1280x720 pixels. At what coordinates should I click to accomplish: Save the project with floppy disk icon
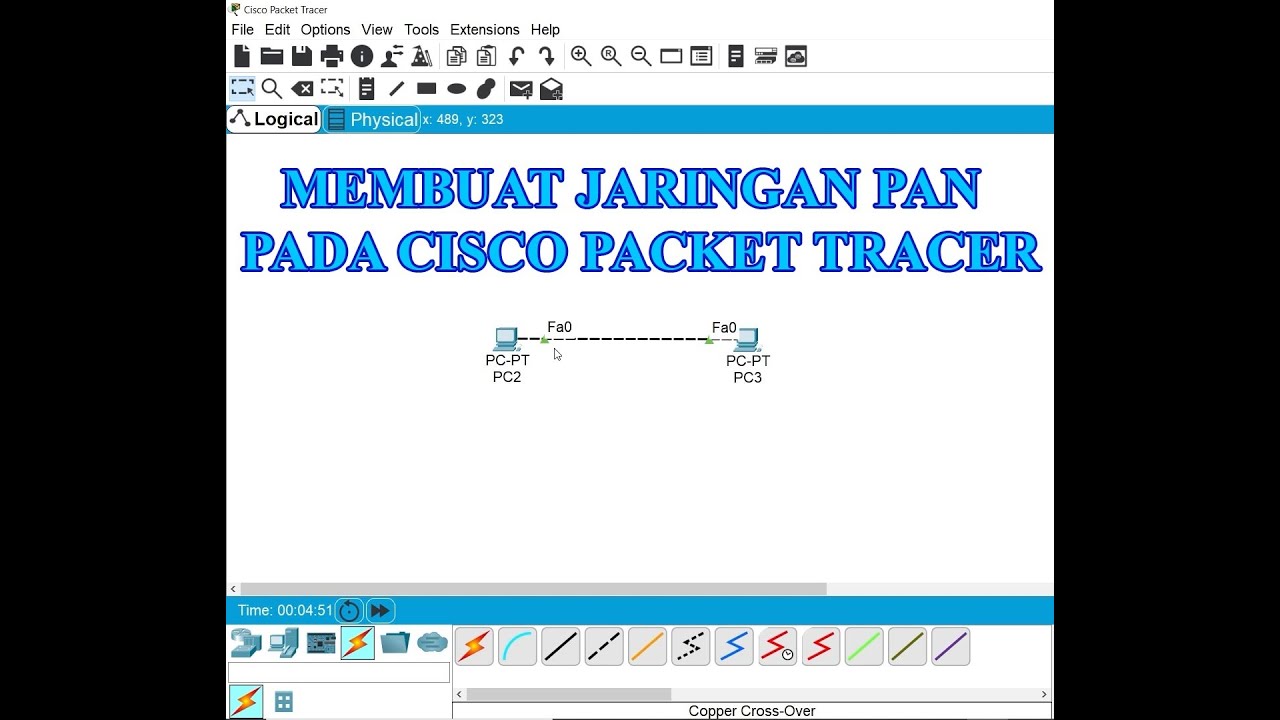click(302, 57)
